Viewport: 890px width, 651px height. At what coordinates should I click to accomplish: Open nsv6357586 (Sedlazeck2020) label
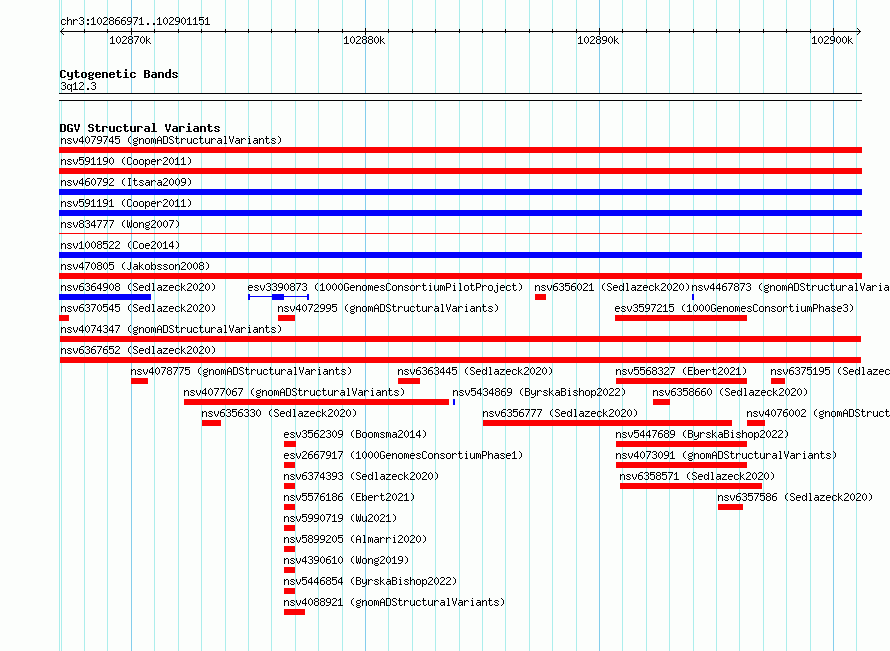point(795,497)
